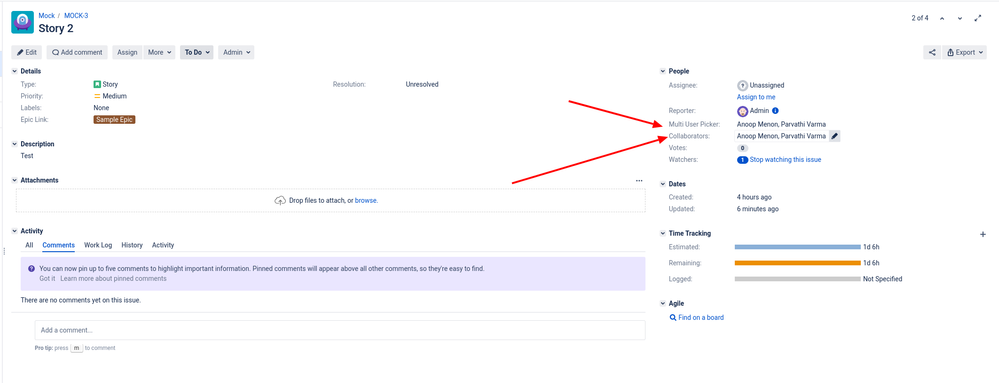The image size is (999, 383).
Task: Click the votes count badge
Action: coord(742,148)
